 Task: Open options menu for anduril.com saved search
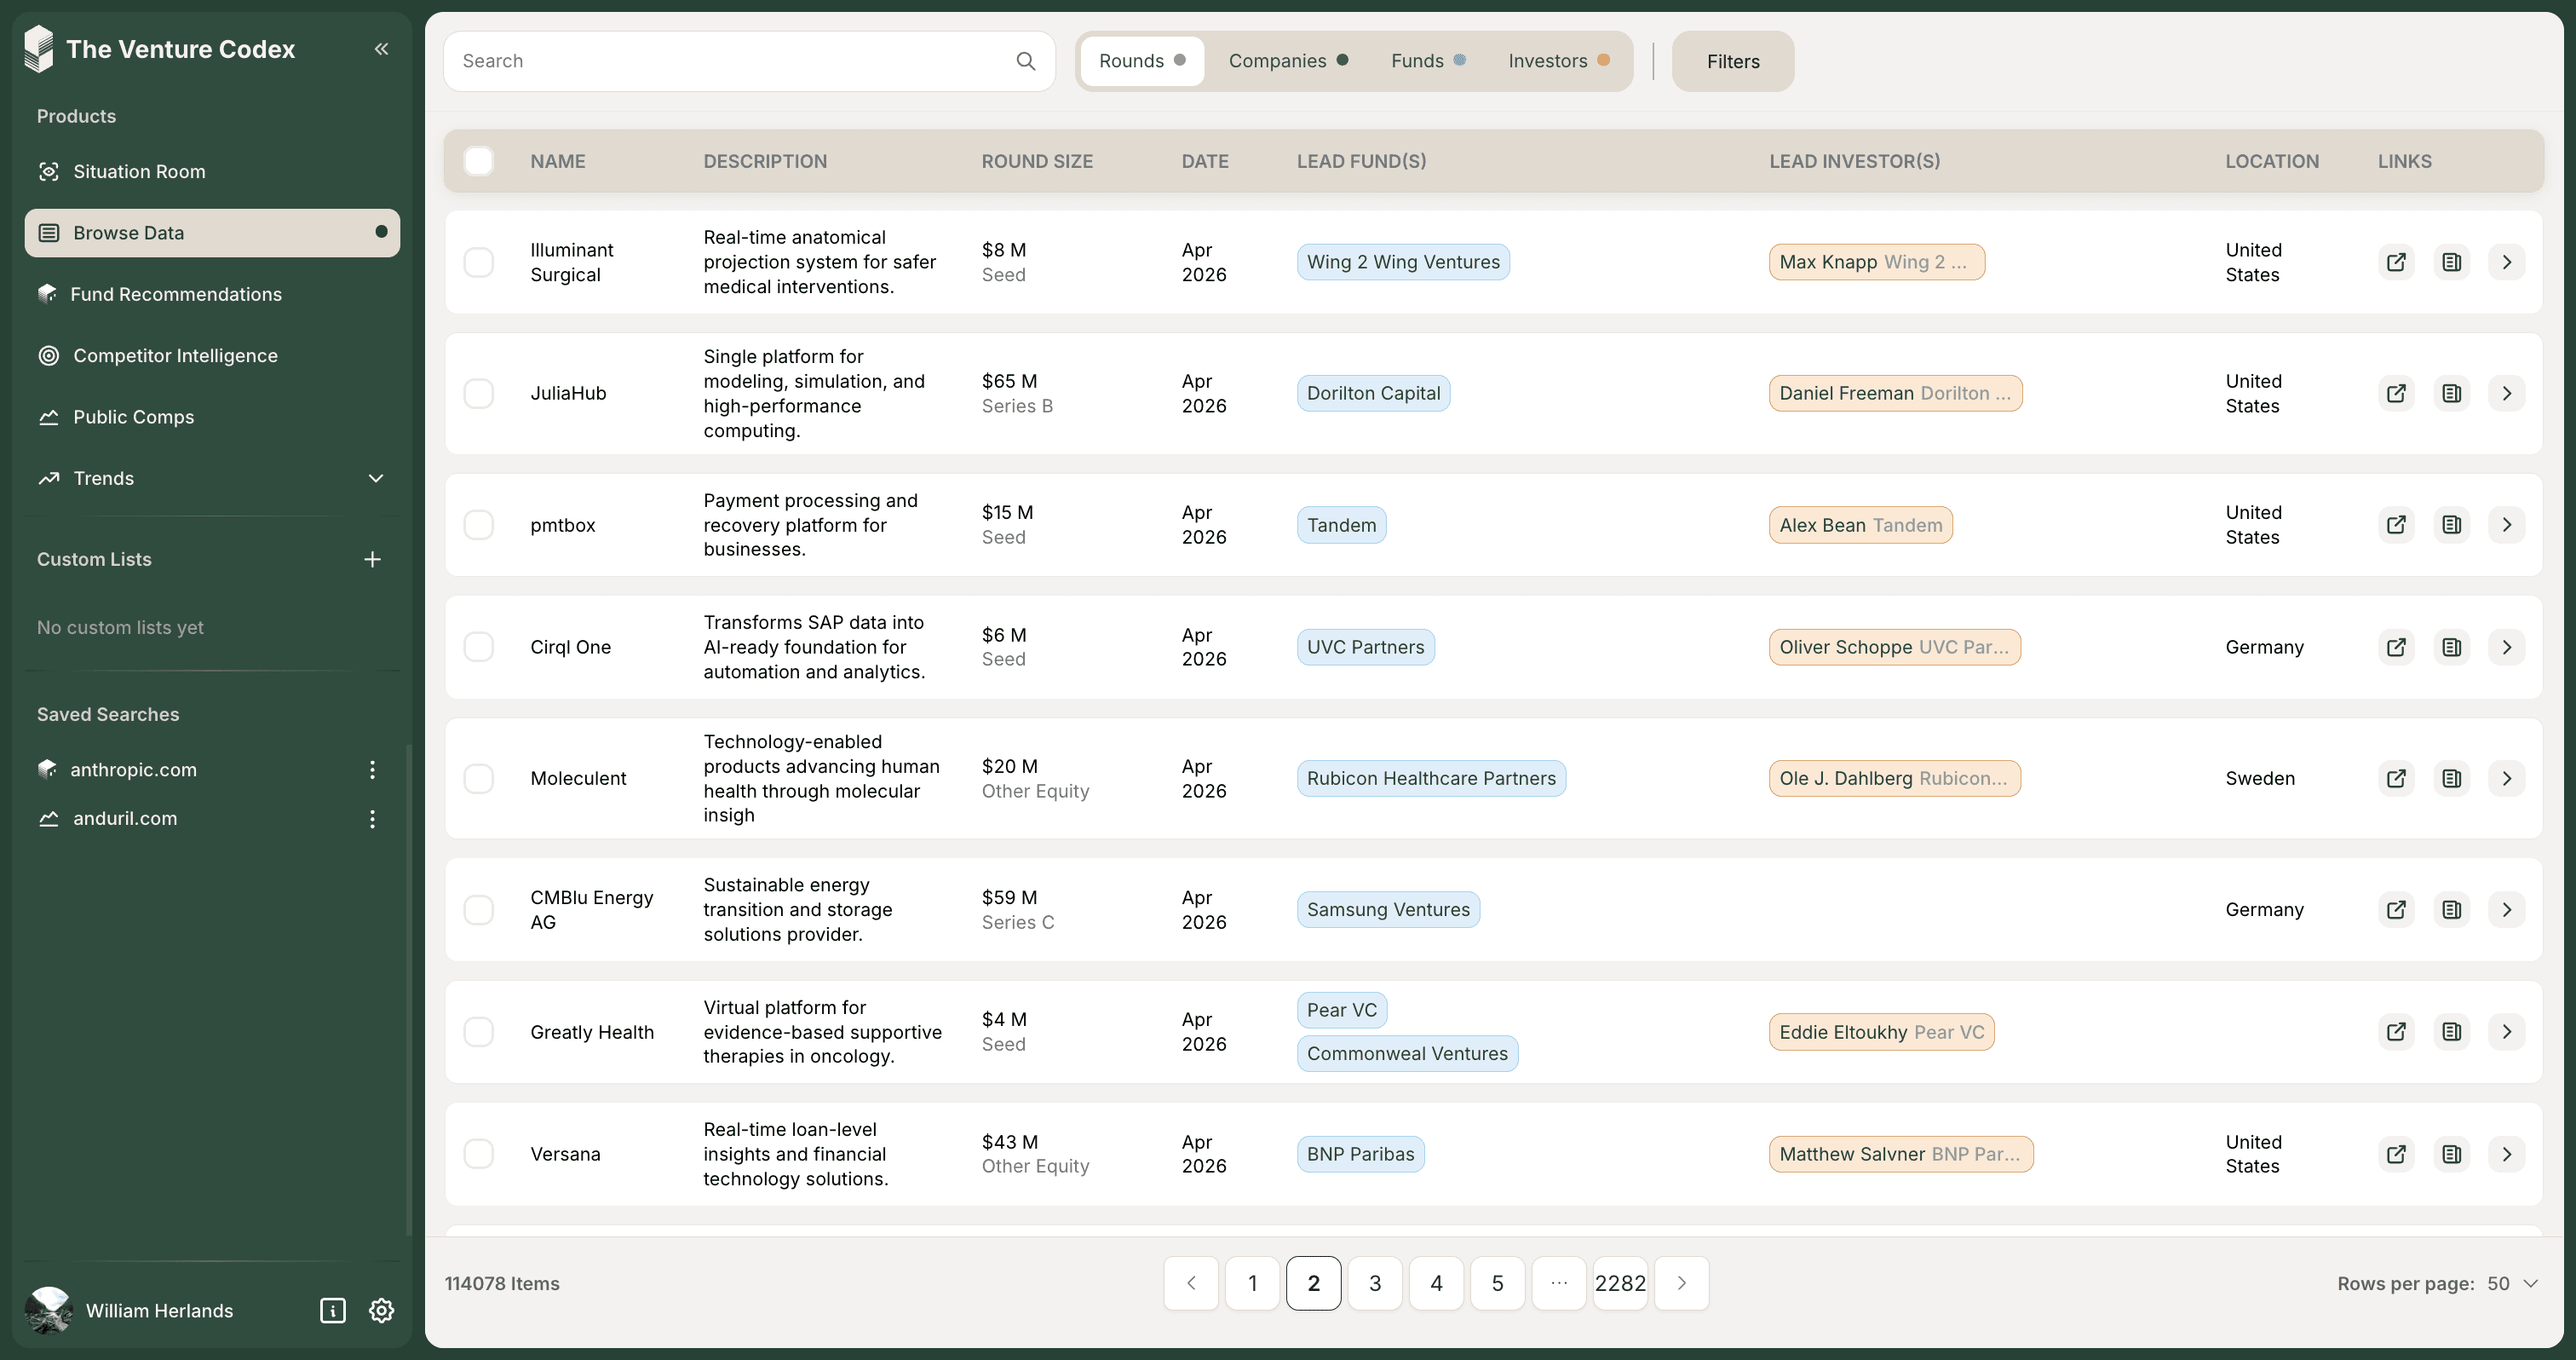point(372,819)
